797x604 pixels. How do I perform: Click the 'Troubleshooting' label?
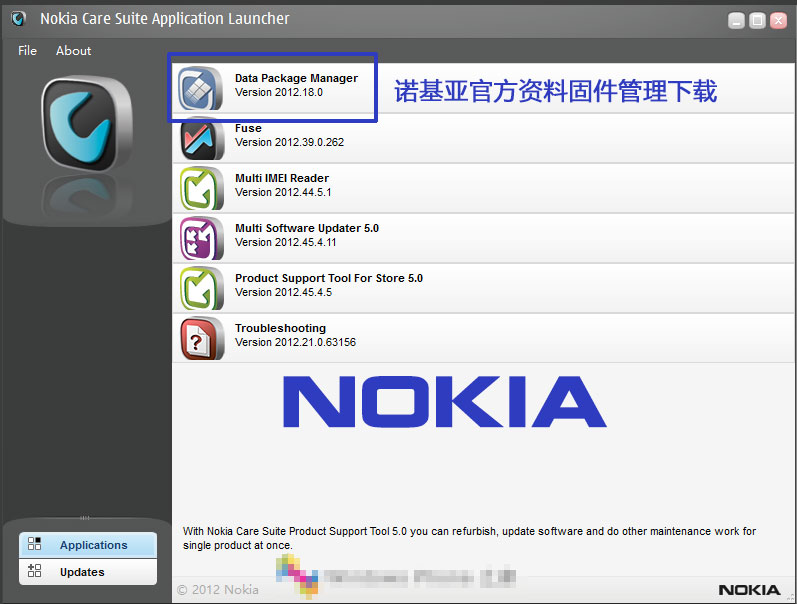pos(281,328)
